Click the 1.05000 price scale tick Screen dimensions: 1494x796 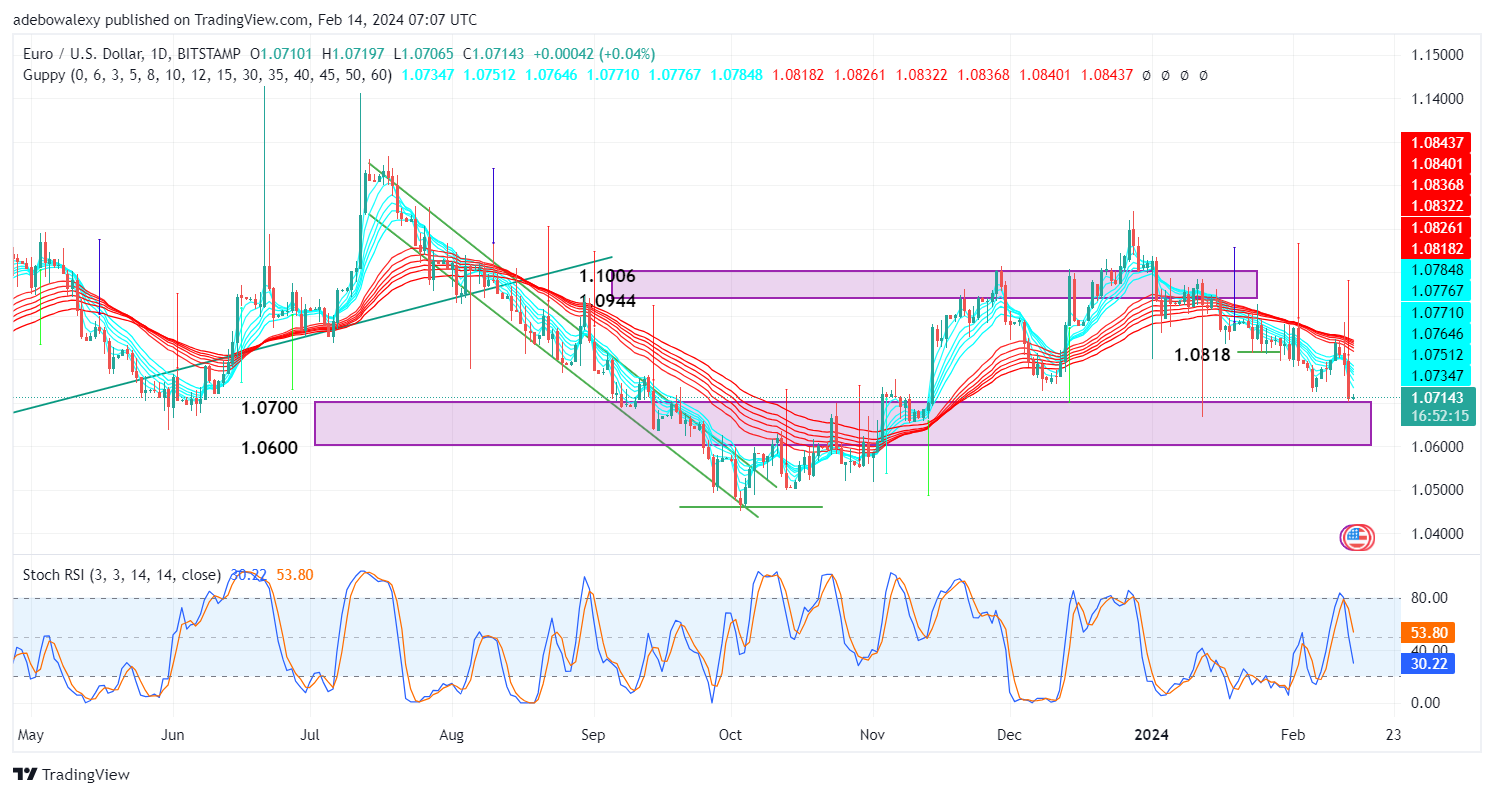(1438, 490)
